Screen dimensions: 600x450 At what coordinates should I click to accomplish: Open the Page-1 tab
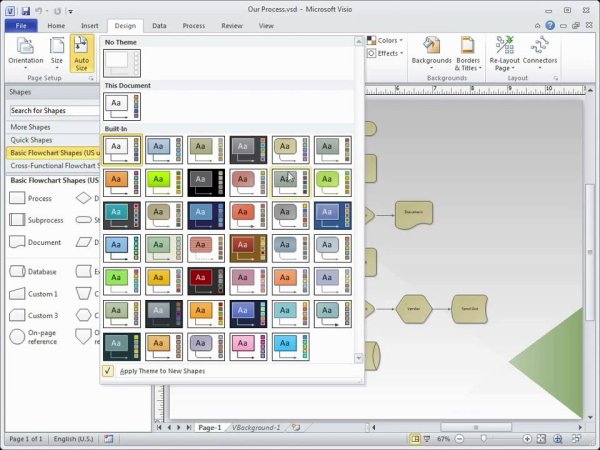coord(210,428)
